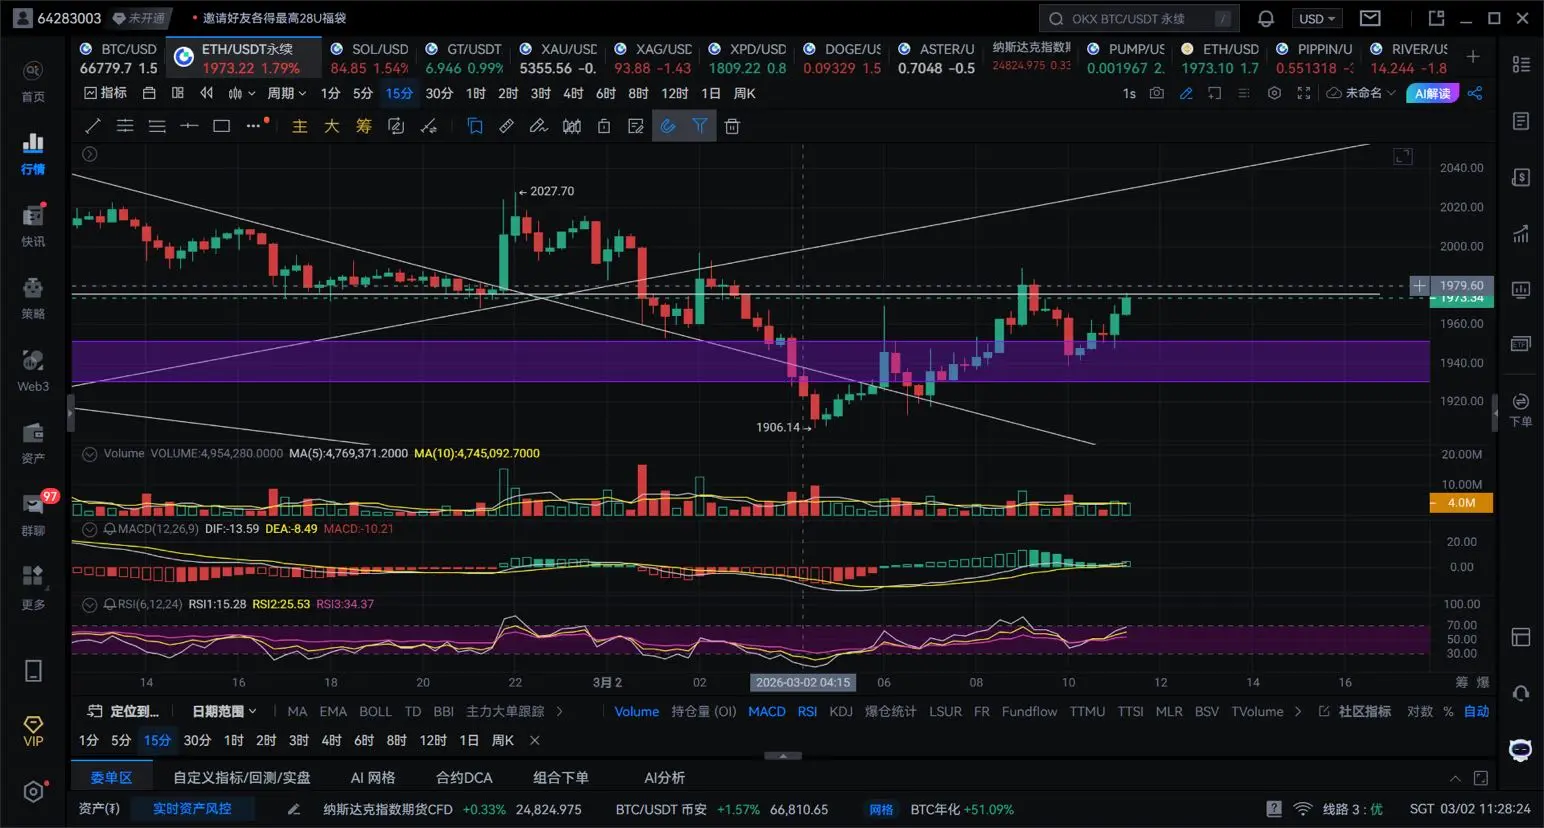The width and height of the screenshot is (1544, 828).
Task: Open chart settings hexagon icon
Action: pos(1274,93)
